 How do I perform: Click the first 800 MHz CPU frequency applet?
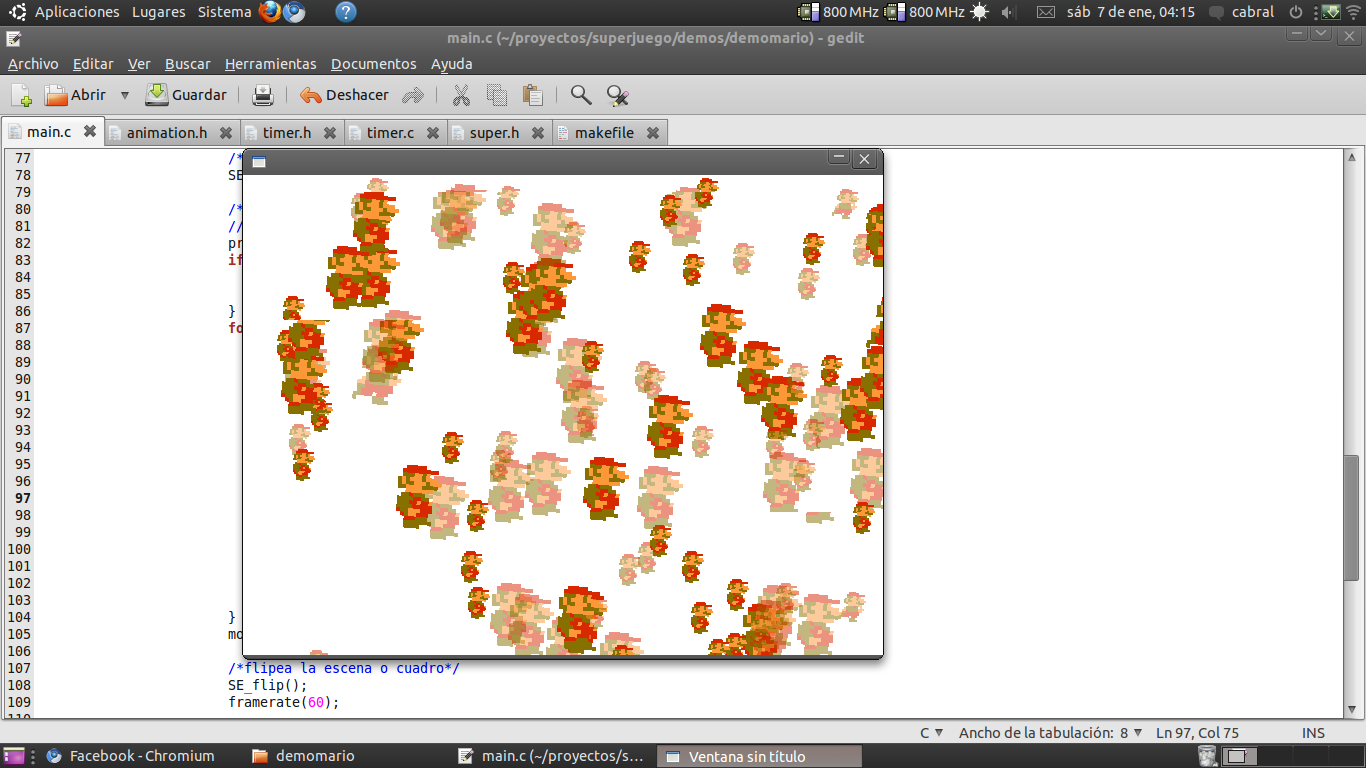[x=838, y=12]
